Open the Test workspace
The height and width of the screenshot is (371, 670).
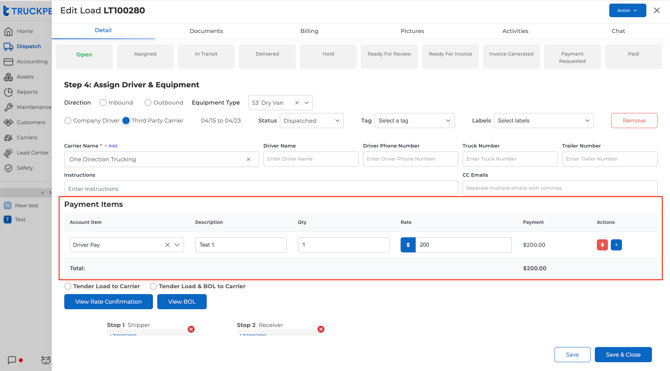15,220
